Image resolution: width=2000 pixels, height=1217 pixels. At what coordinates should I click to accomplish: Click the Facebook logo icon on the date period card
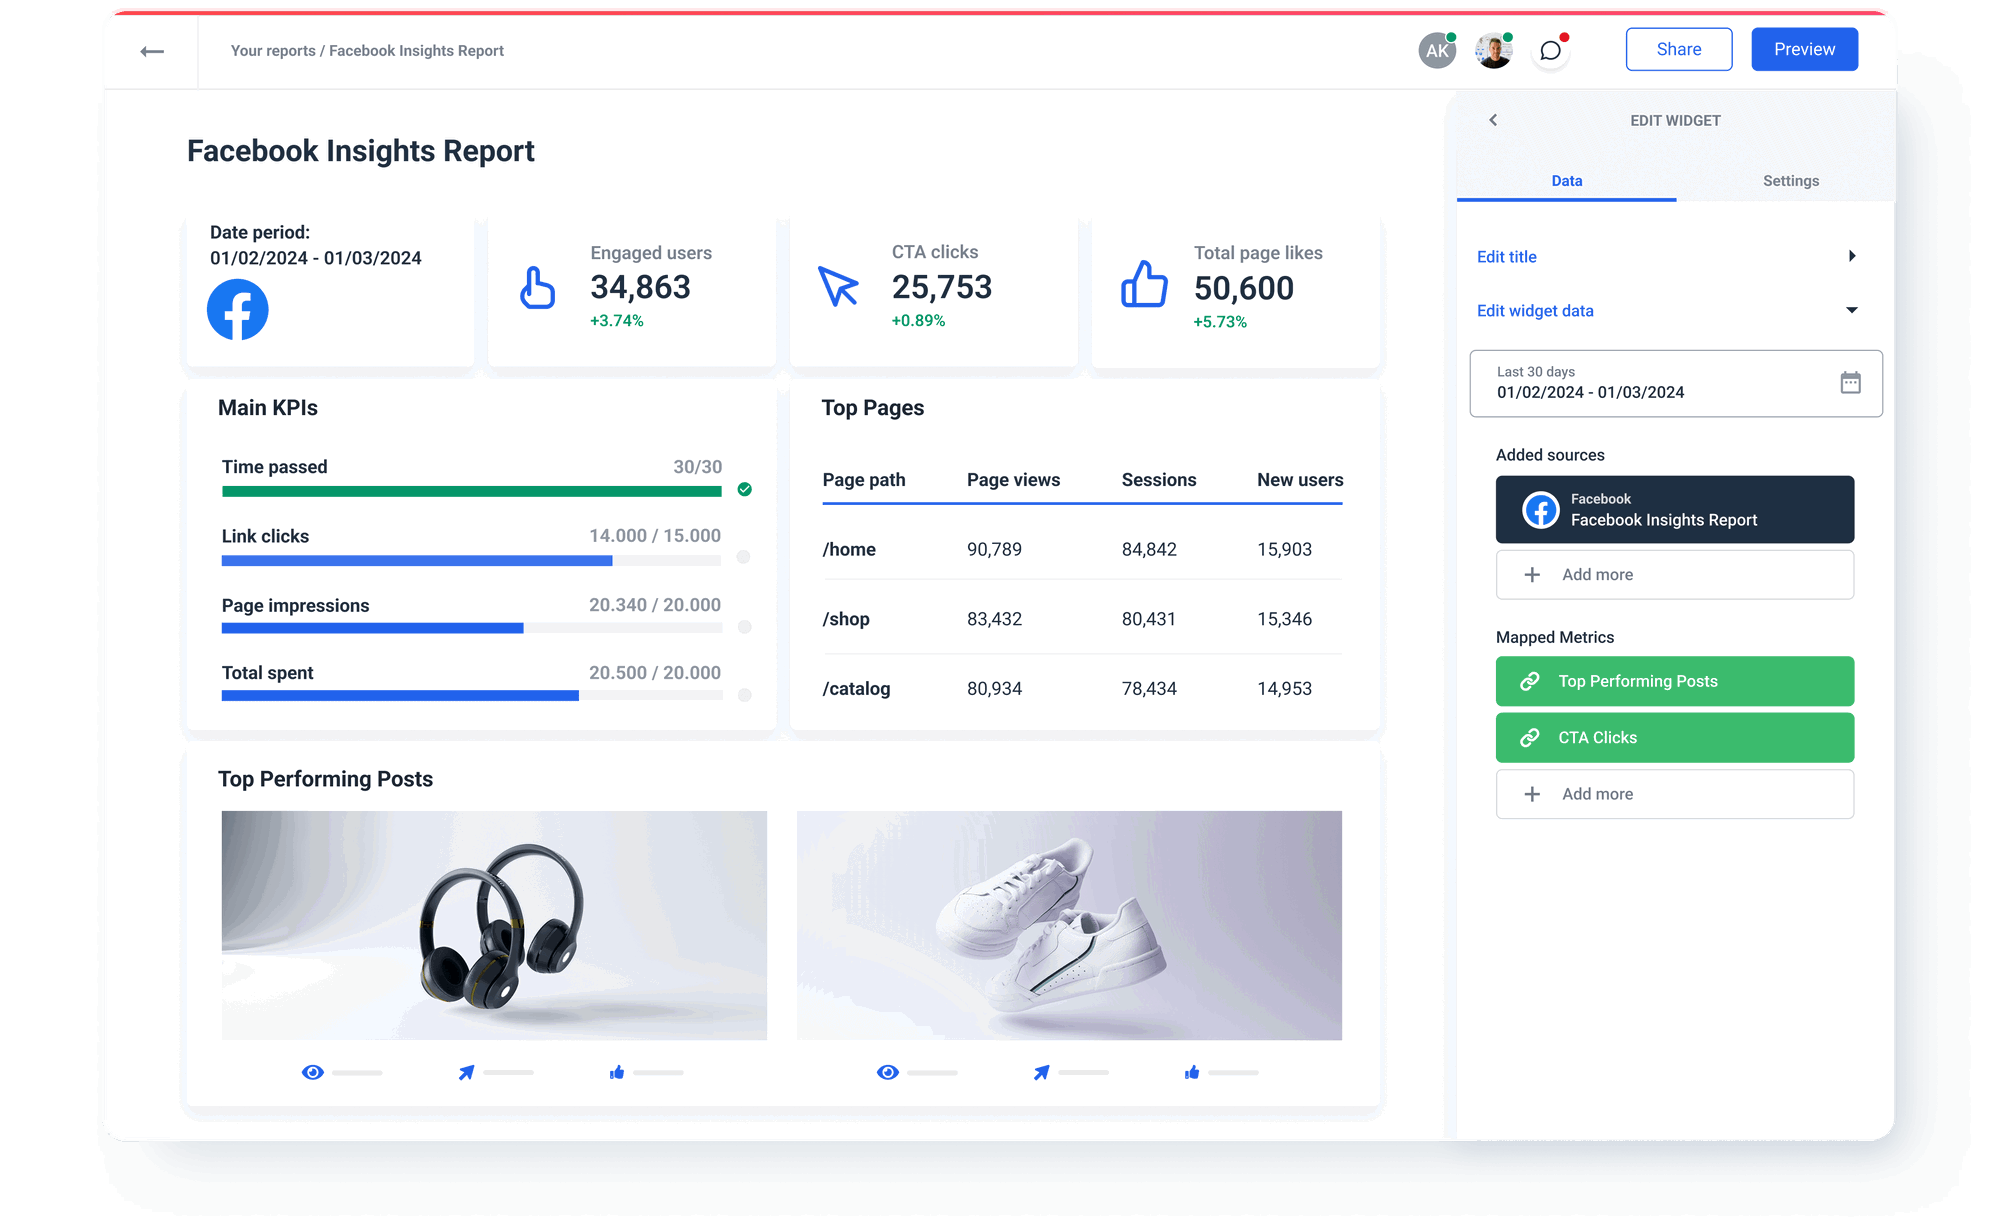[x=237, y=310]
